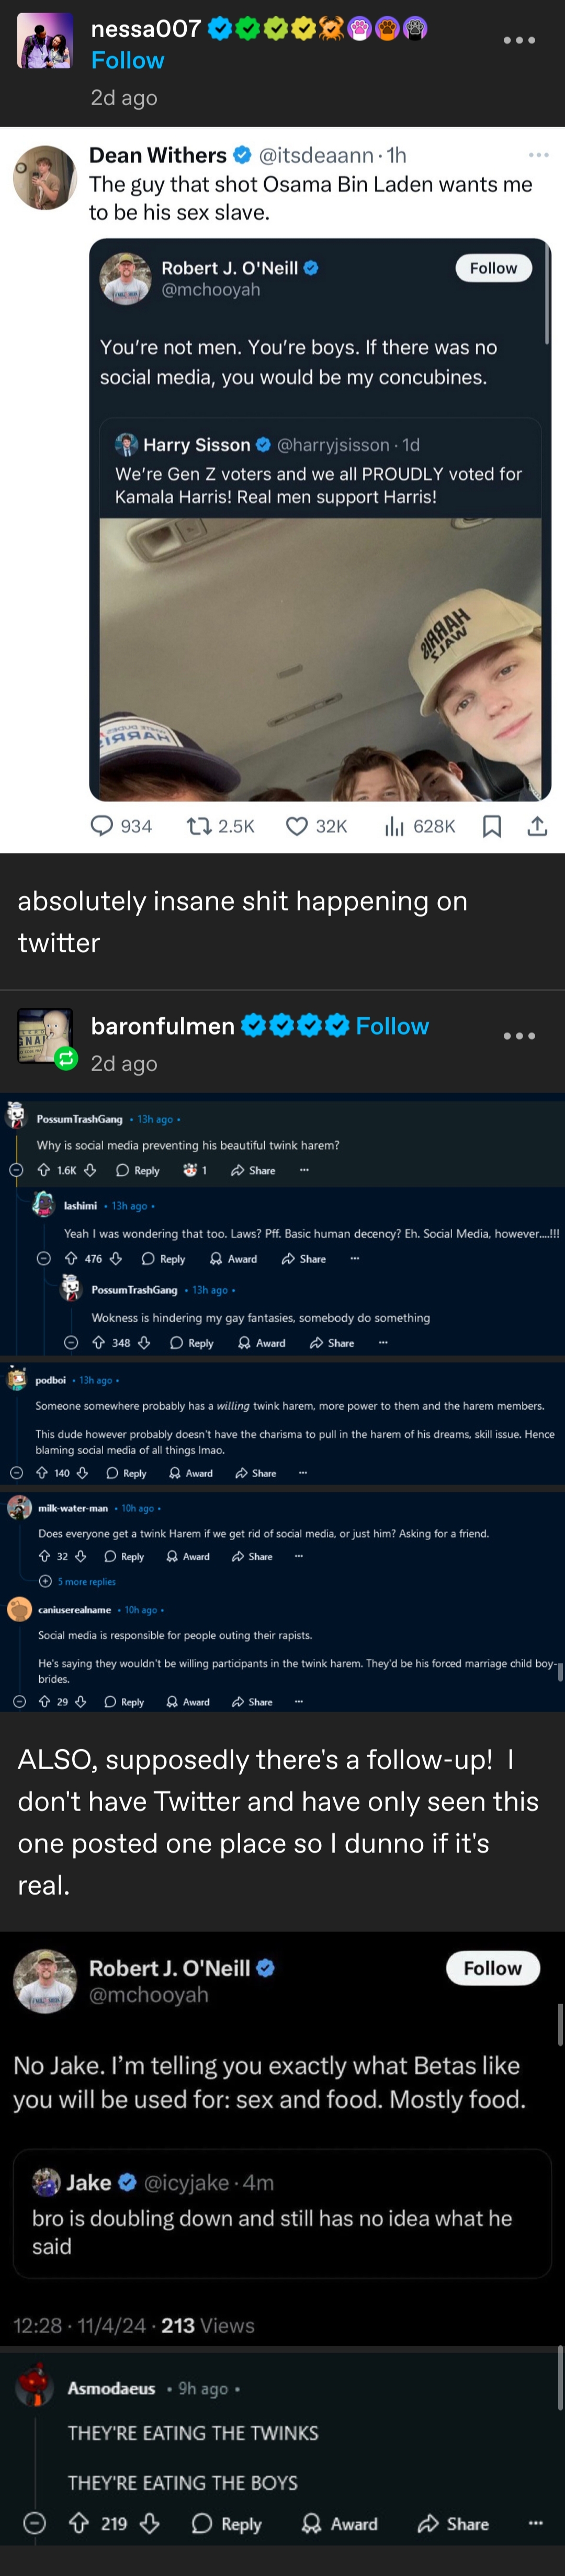Open the view analytics icon showing 628K
The width and height of the screenshot is (565, 2576).
394,826
